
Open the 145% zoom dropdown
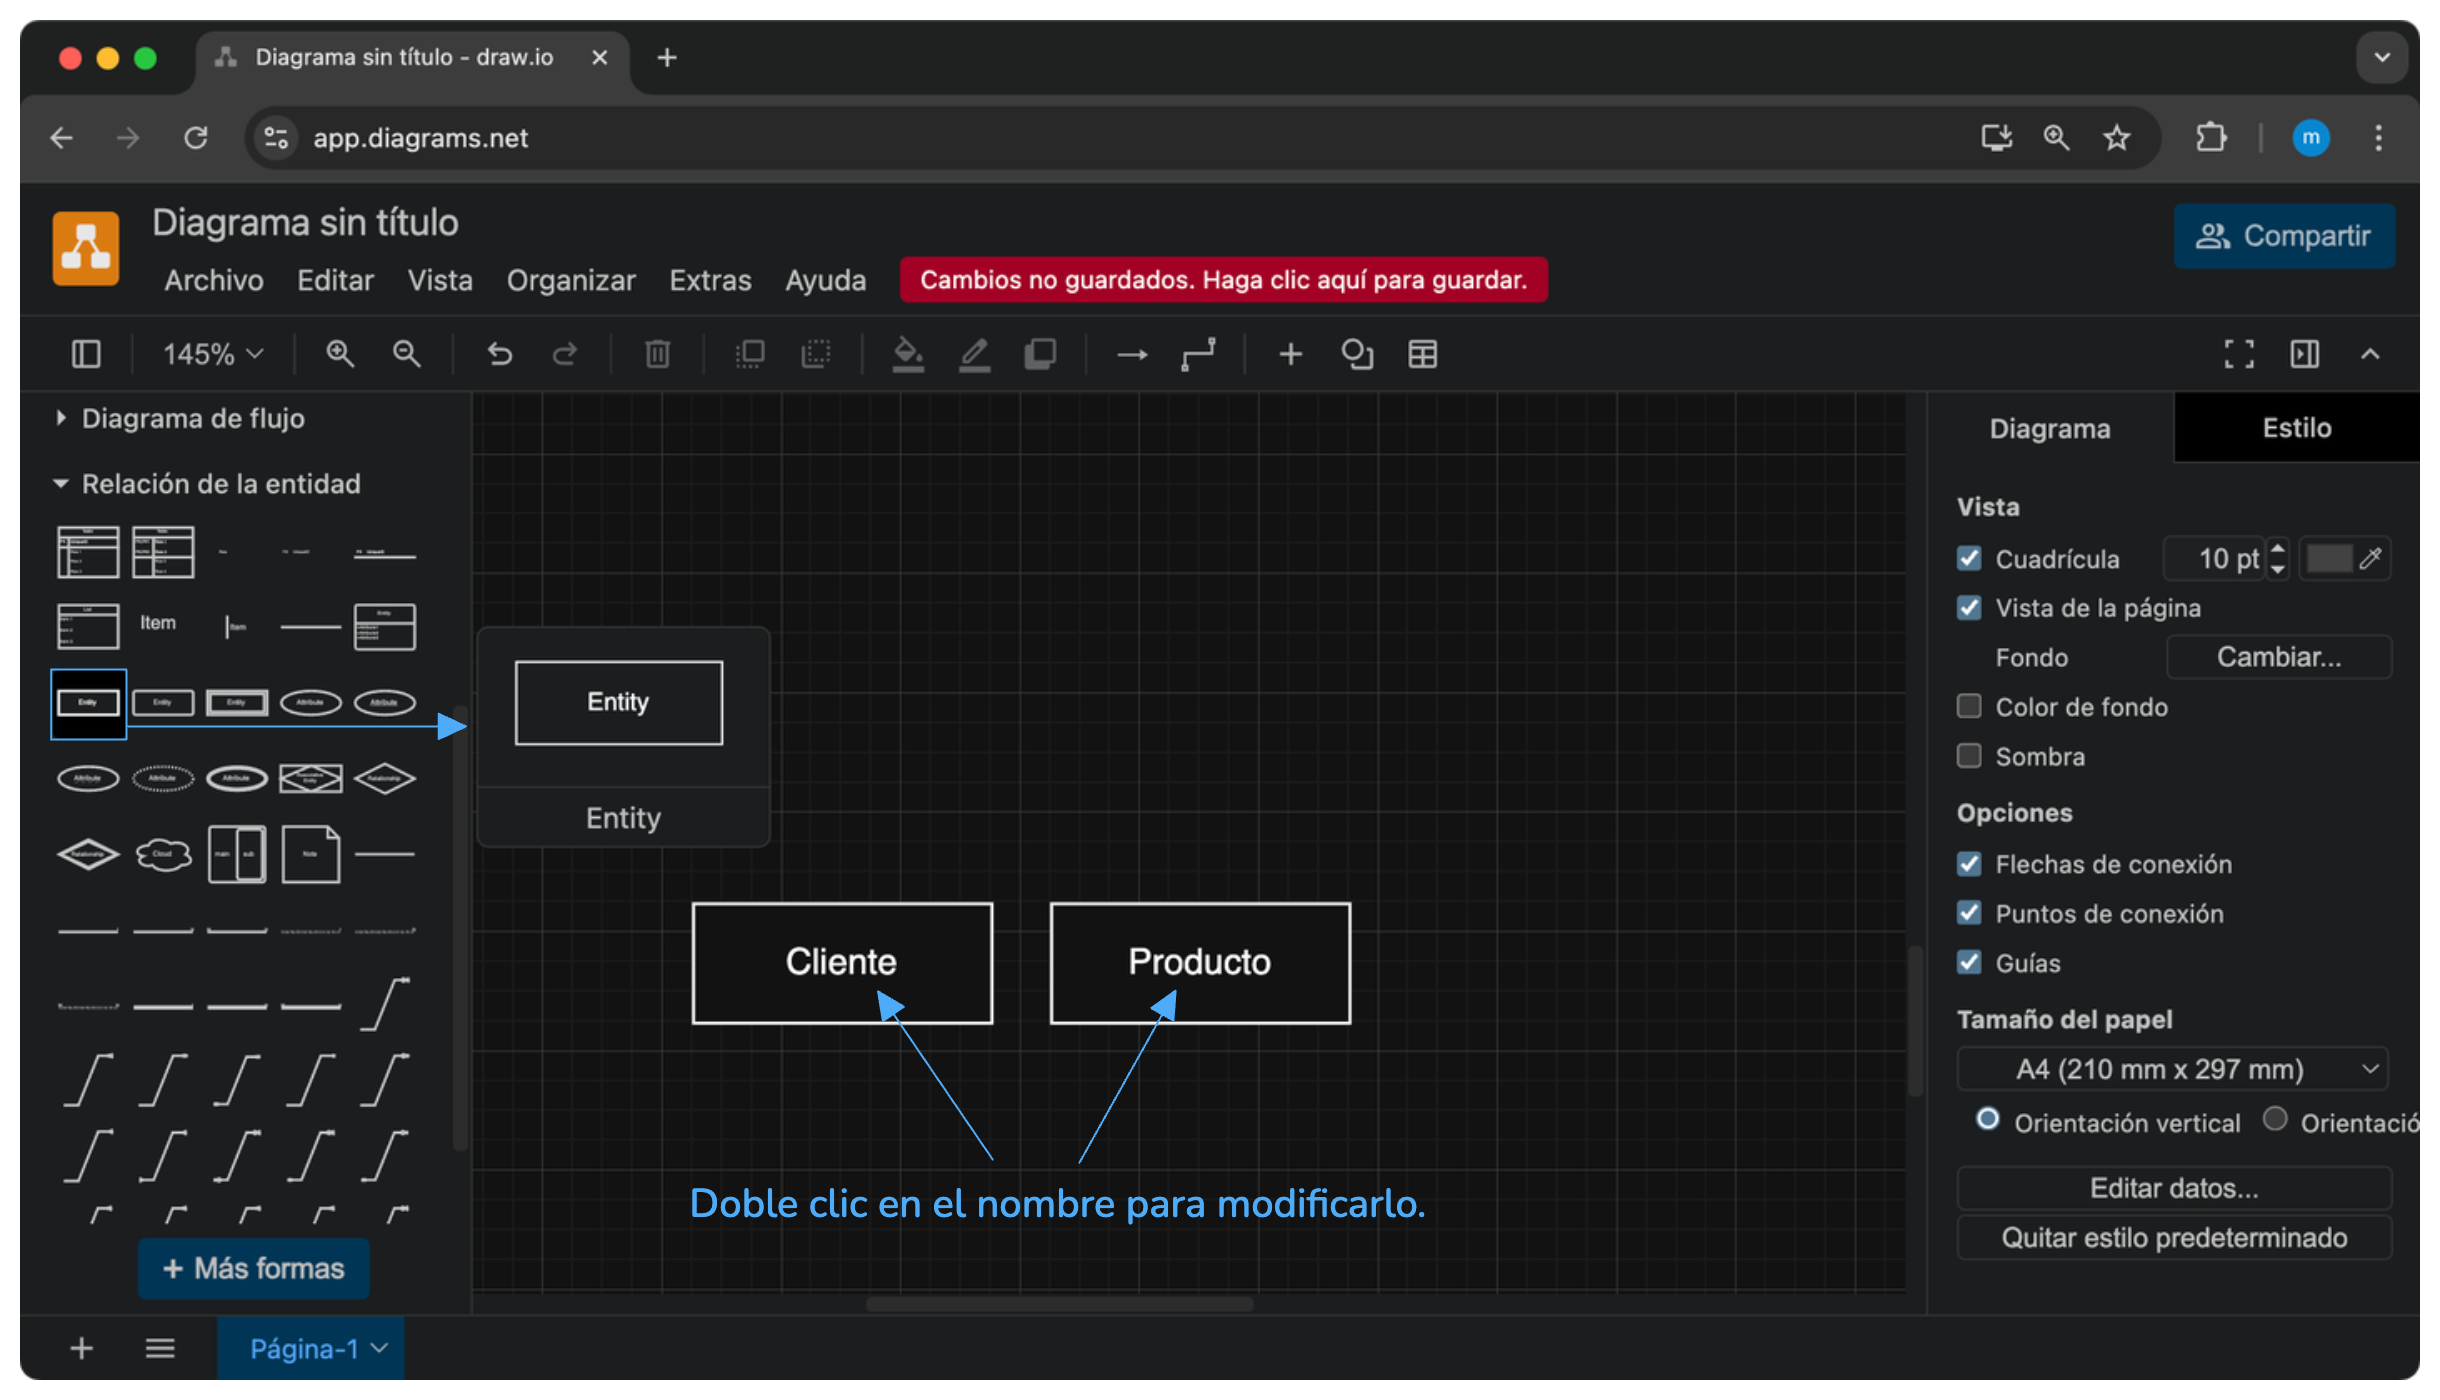[213, 354]
